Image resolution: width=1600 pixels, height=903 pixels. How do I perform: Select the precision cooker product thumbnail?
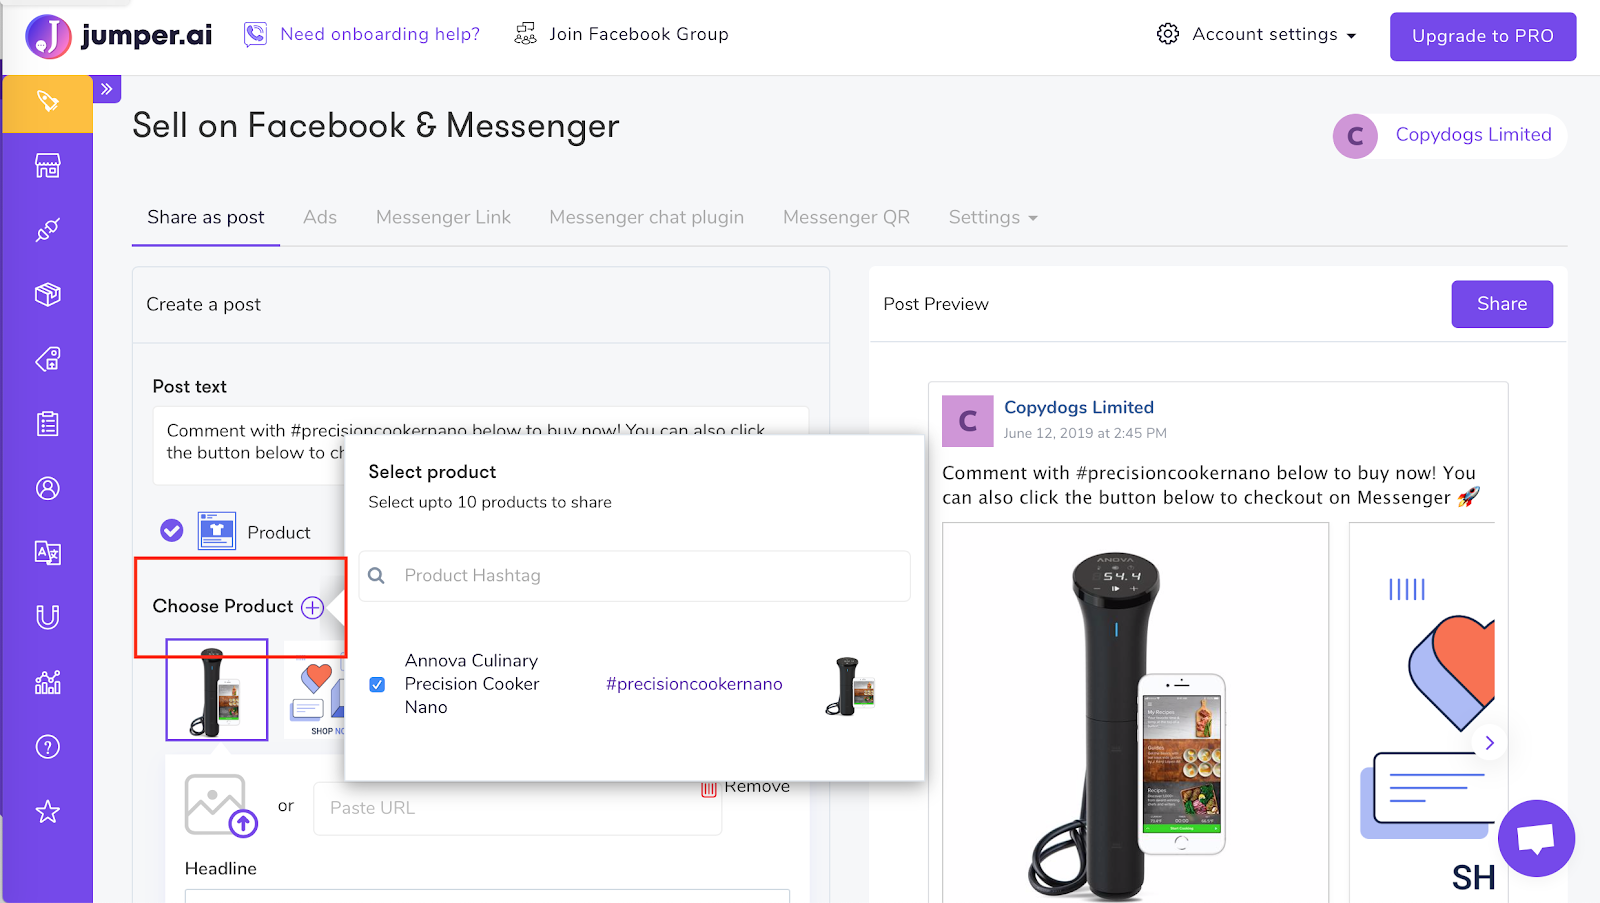coord(217,690)
